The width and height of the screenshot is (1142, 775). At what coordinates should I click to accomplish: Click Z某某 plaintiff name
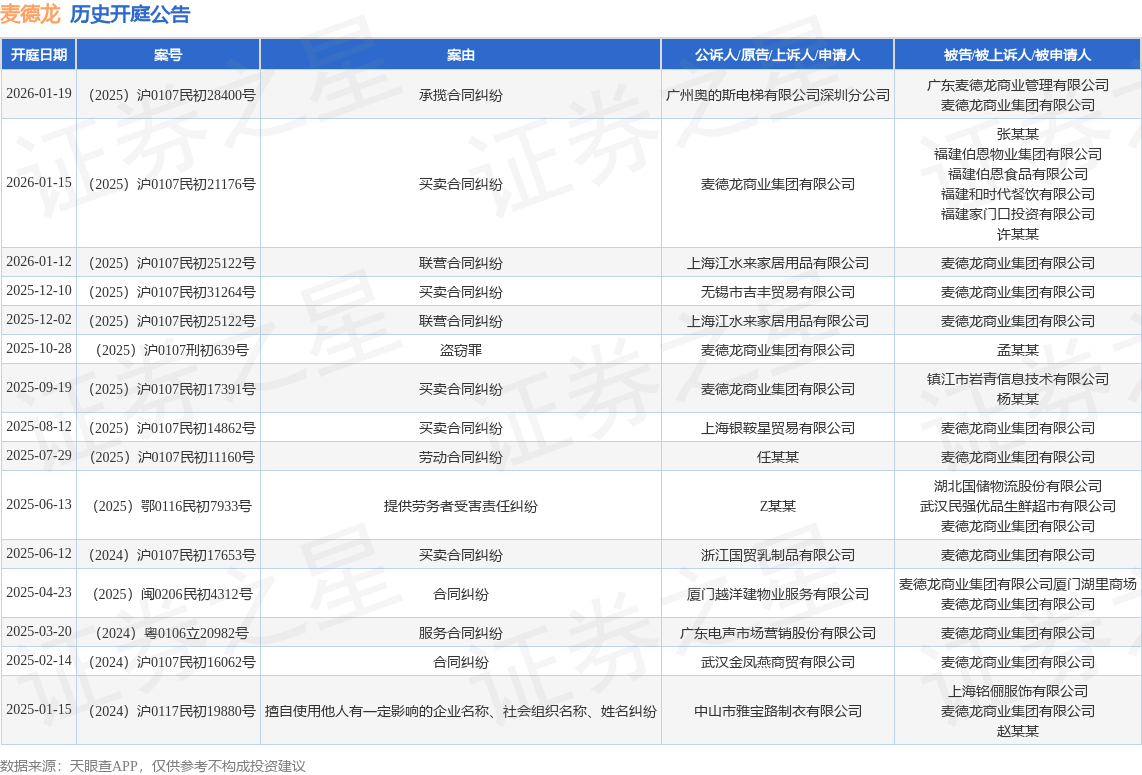point(777,505)
